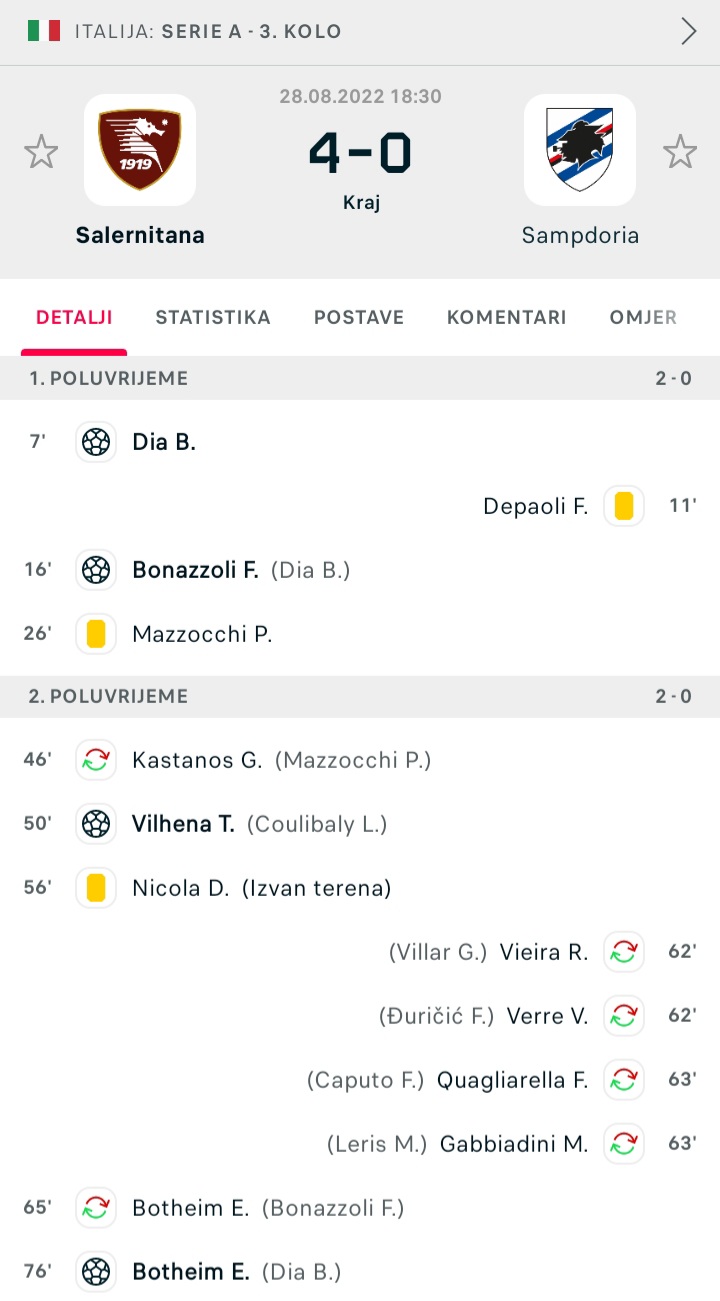
Task: Select the goal icon at 7' Dia B.
Action: 96,442
